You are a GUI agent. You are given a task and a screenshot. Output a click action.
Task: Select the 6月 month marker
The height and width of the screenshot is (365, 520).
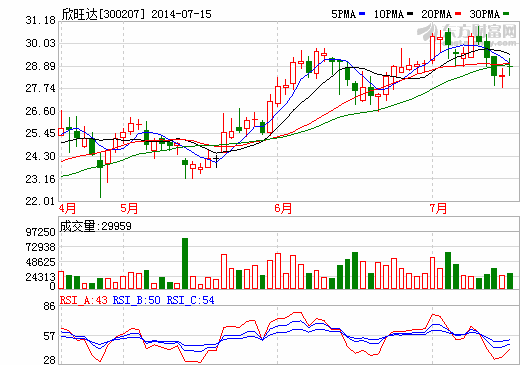pyautogui.click(x=283, y=209)
